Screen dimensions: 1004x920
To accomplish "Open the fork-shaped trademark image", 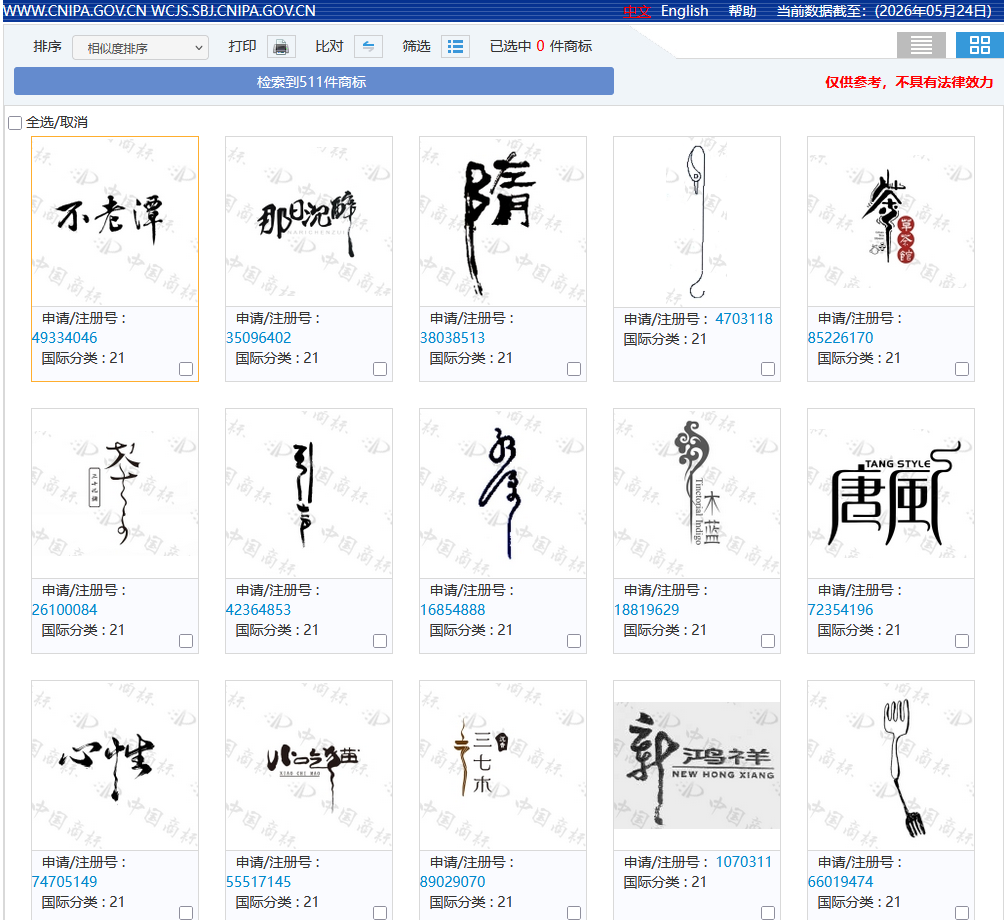I will (x=891, y=766).
